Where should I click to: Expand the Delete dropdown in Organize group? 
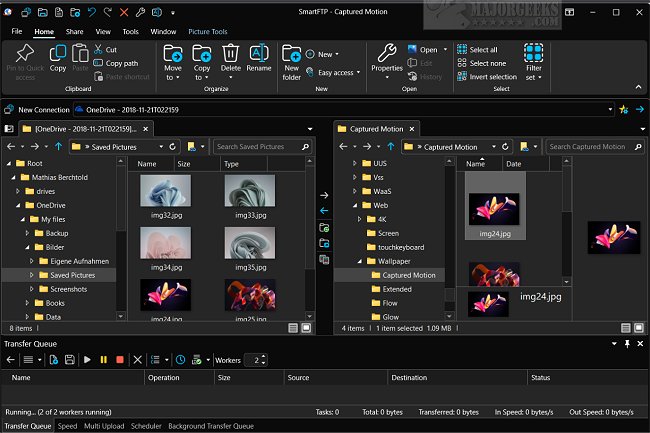(x=231, y=77)
